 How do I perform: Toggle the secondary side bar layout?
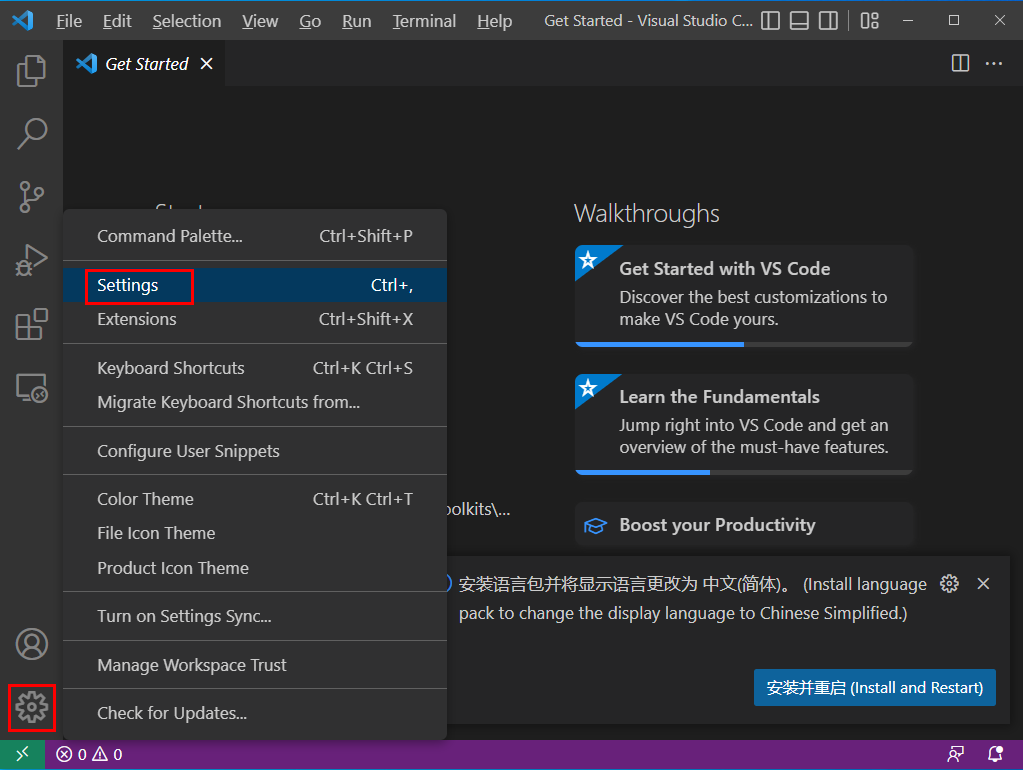tap(828, 21)
